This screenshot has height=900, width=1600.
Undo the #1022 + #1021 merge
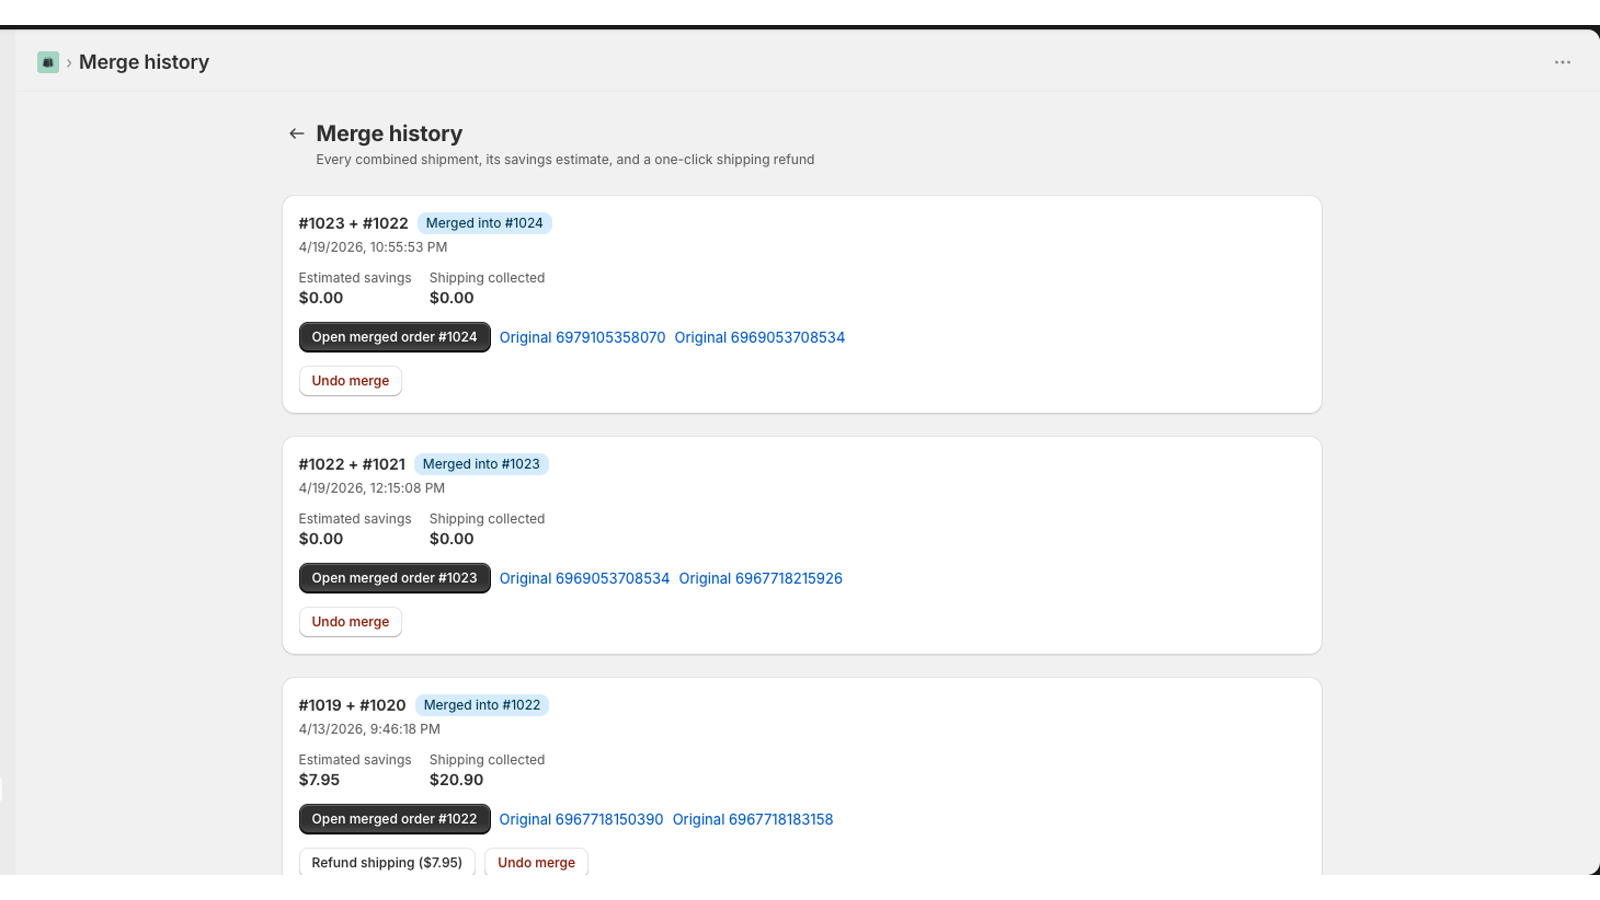pos(350,622)
